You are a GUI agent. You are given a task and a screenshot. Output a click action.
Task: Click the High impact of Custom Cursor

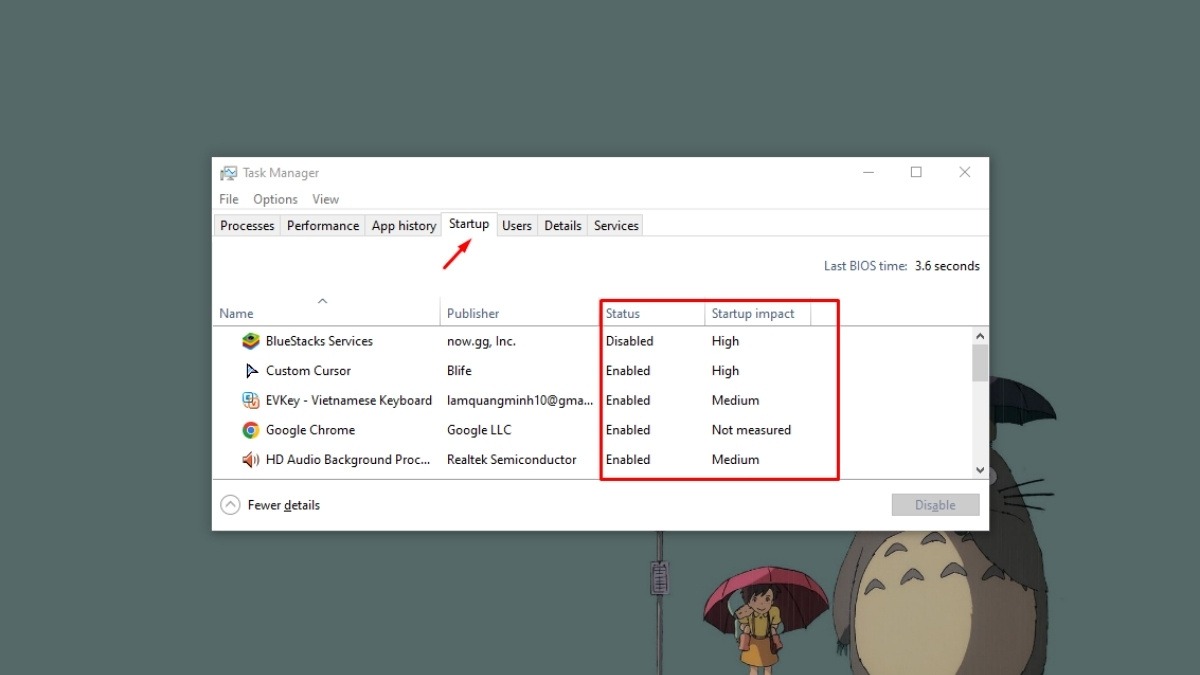point(725,371)
